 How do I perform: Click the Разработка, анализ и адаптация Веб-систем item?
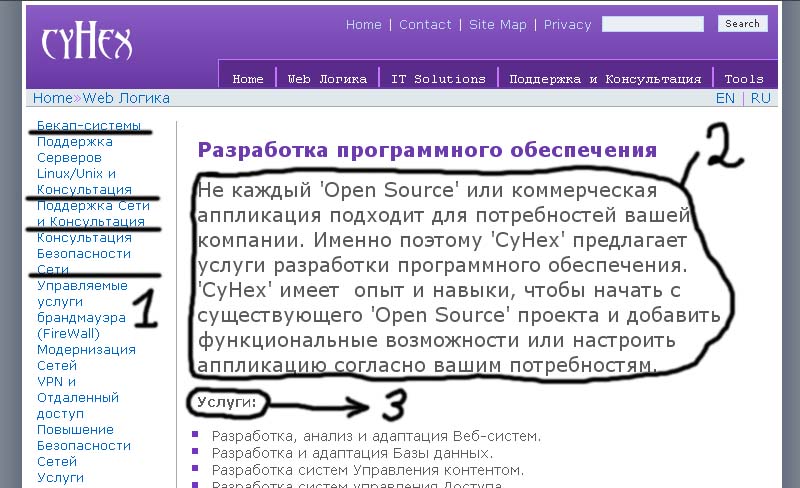[376, 436]
